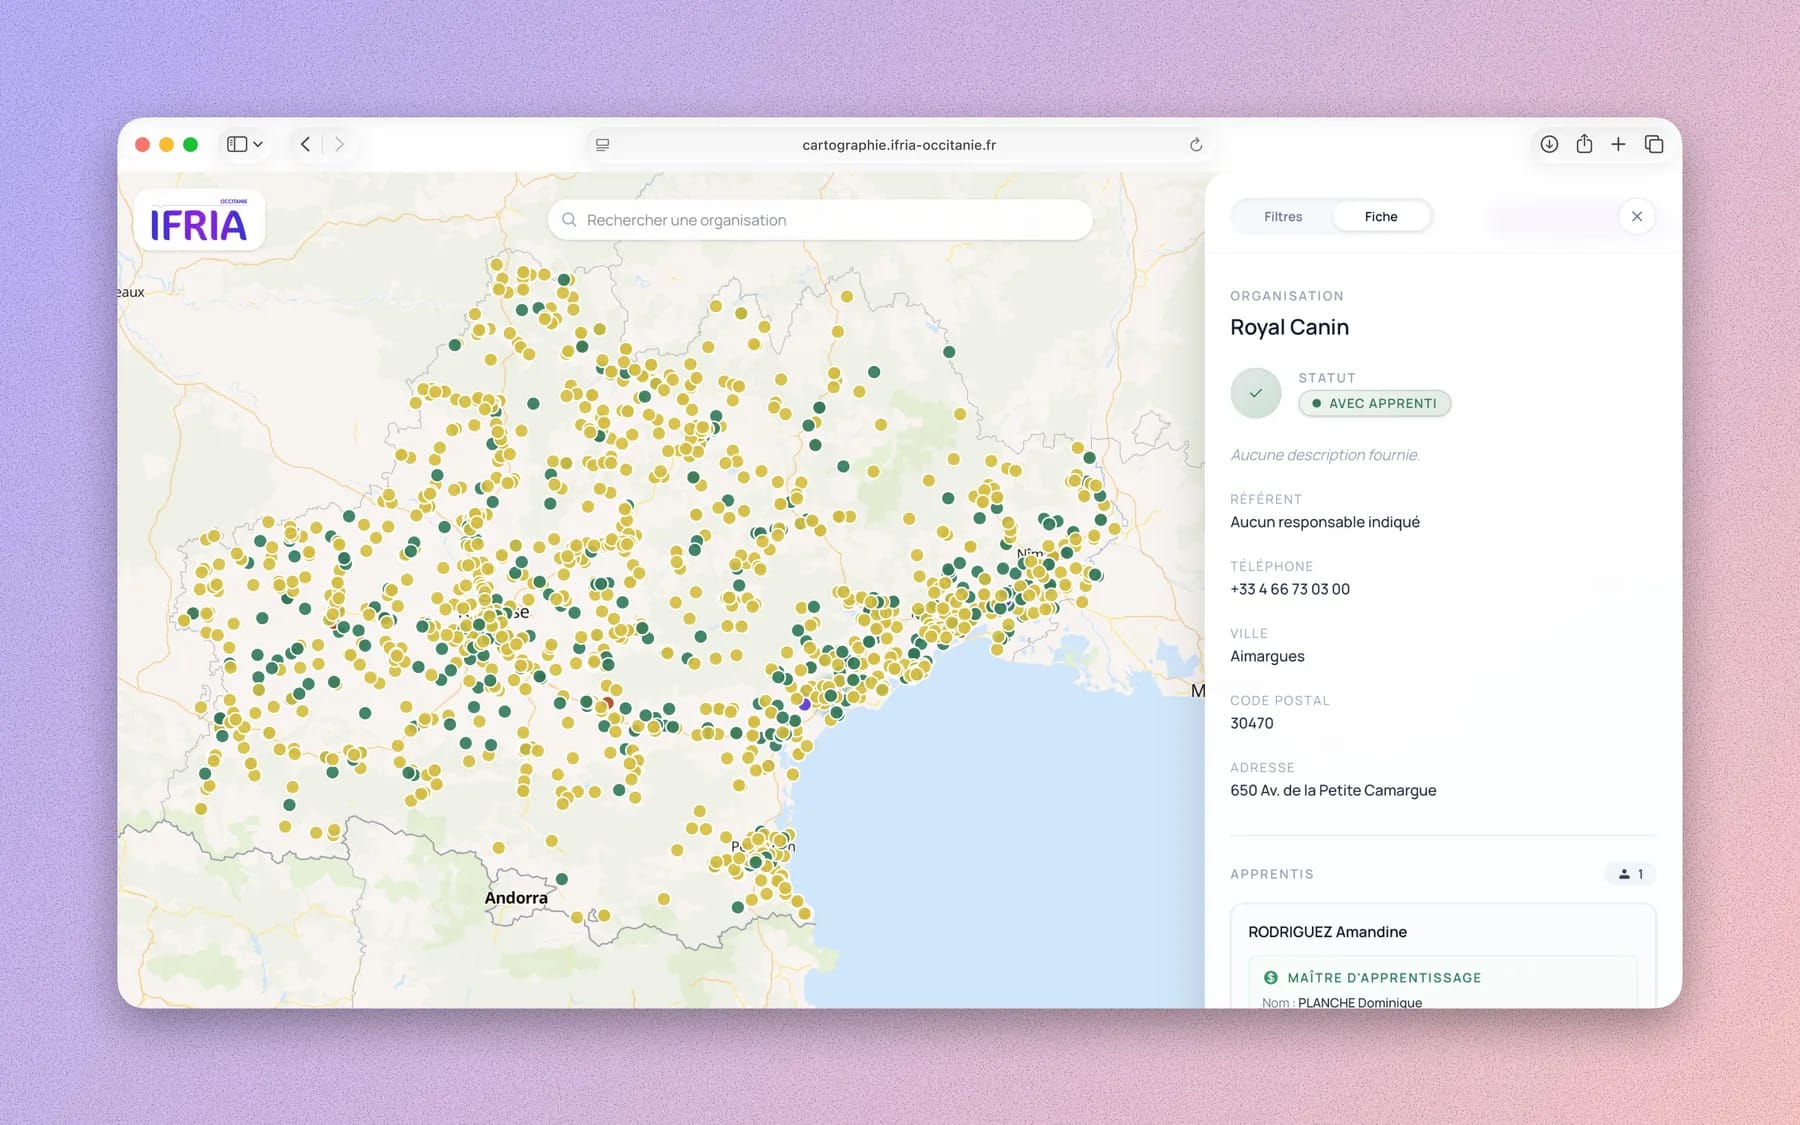The width and height of the screenshot is (1800, 1125).
Task: Click the address 650 Av. de la Petite Camargue
Action: pos(1333,790)
